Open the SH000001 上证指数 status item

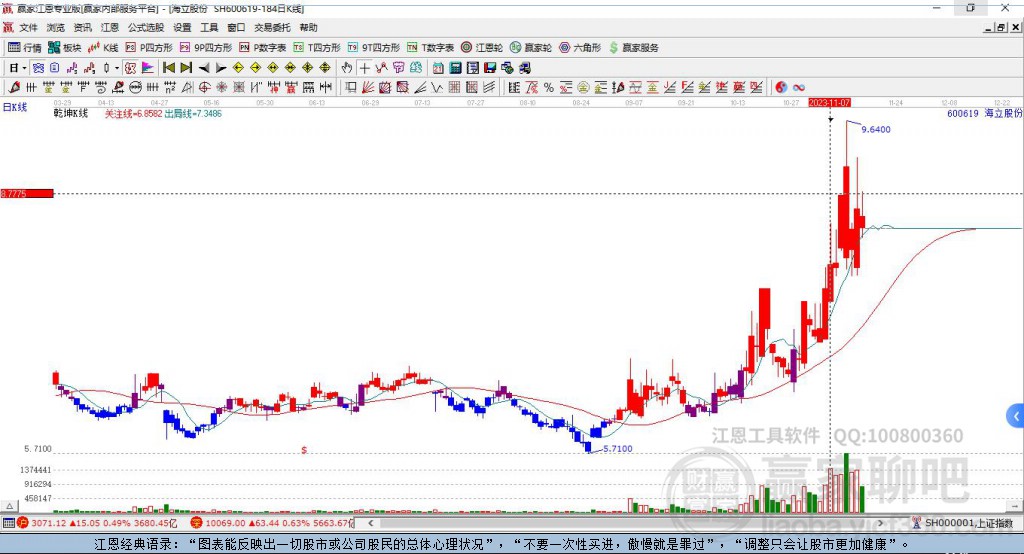963,523
